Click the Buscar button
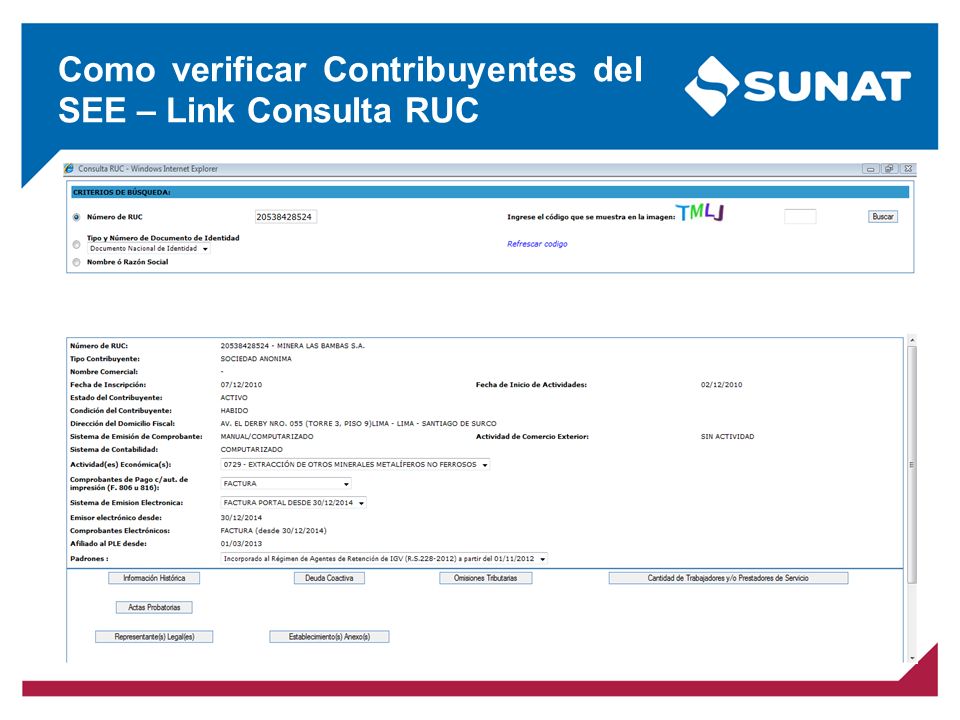Viewport: 960px width, 720px height. click(882, 216)
